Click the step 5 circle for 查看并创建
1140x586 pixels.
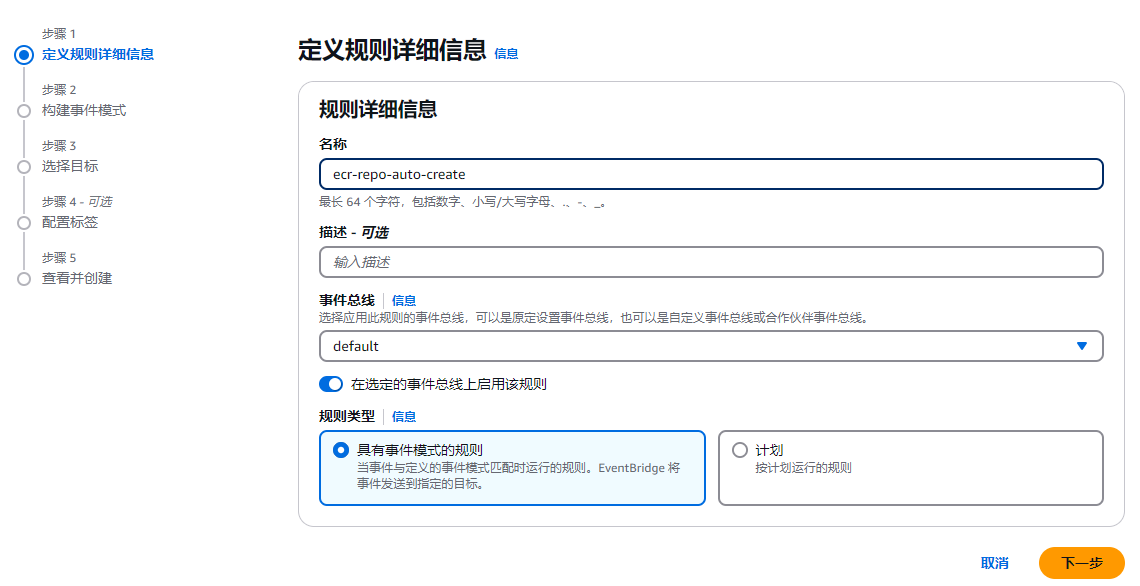point(24,278)
